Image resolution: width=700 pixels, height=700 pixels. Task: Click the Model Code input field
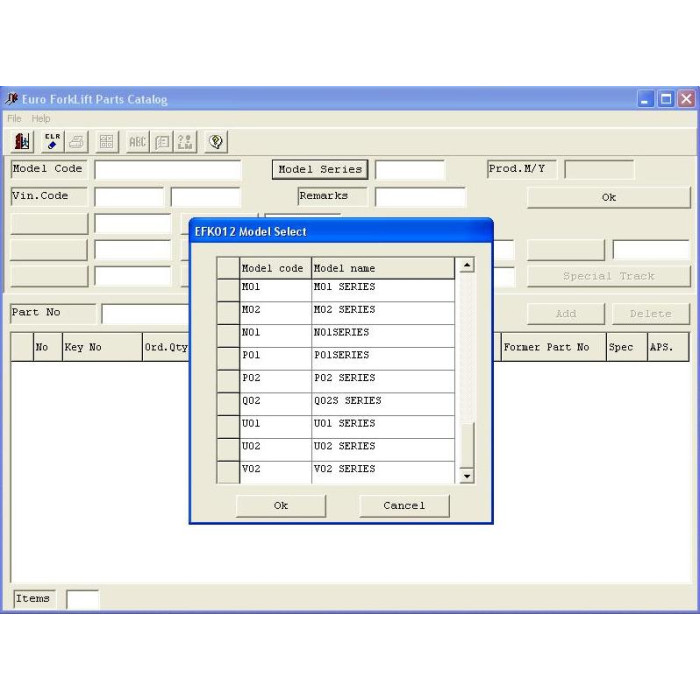coord(168,170)
